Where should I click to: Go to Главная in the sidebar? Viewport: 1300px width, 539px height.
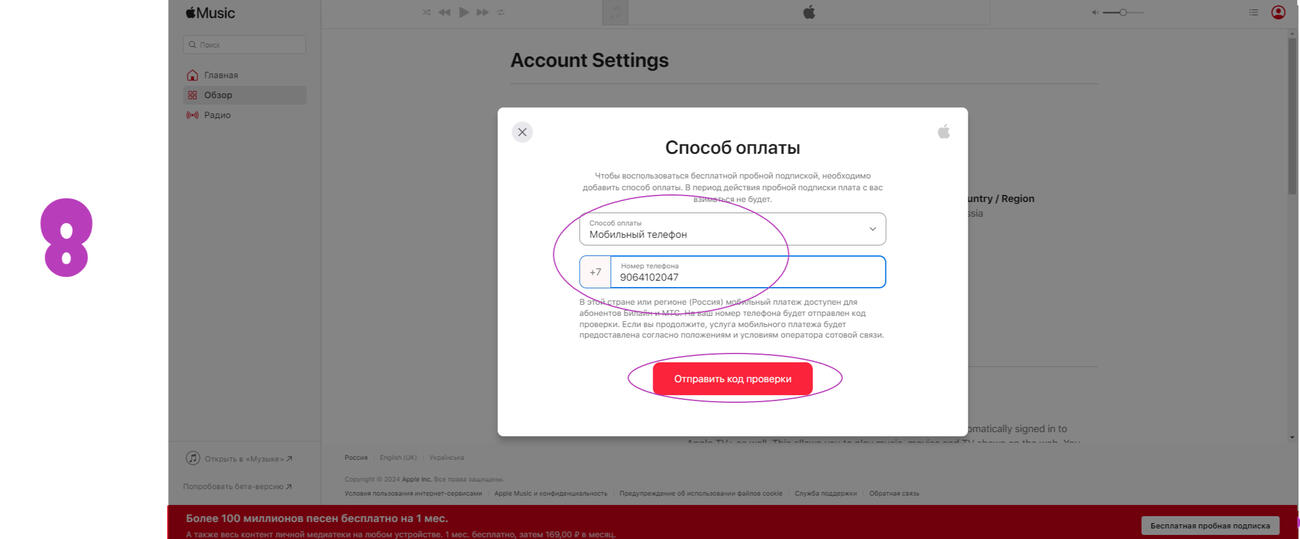(x=220, y=75)
